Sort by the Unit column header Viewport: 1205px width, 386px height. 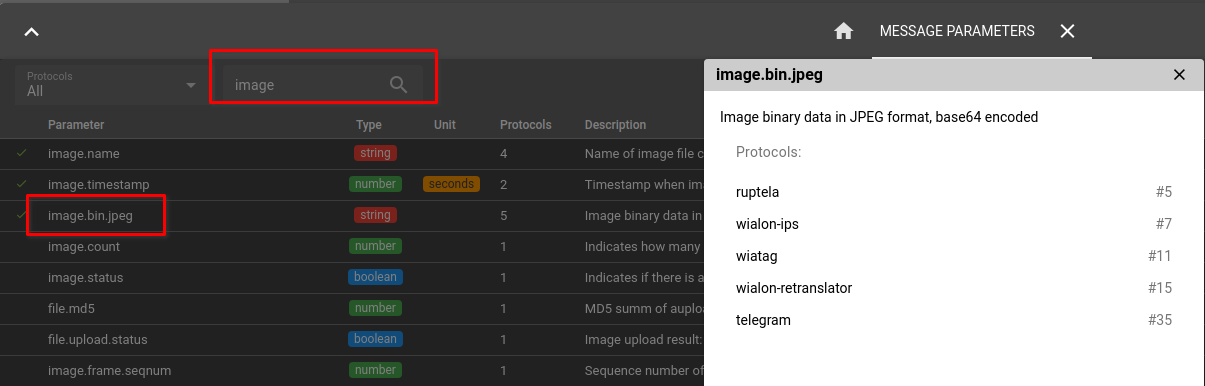445,125
